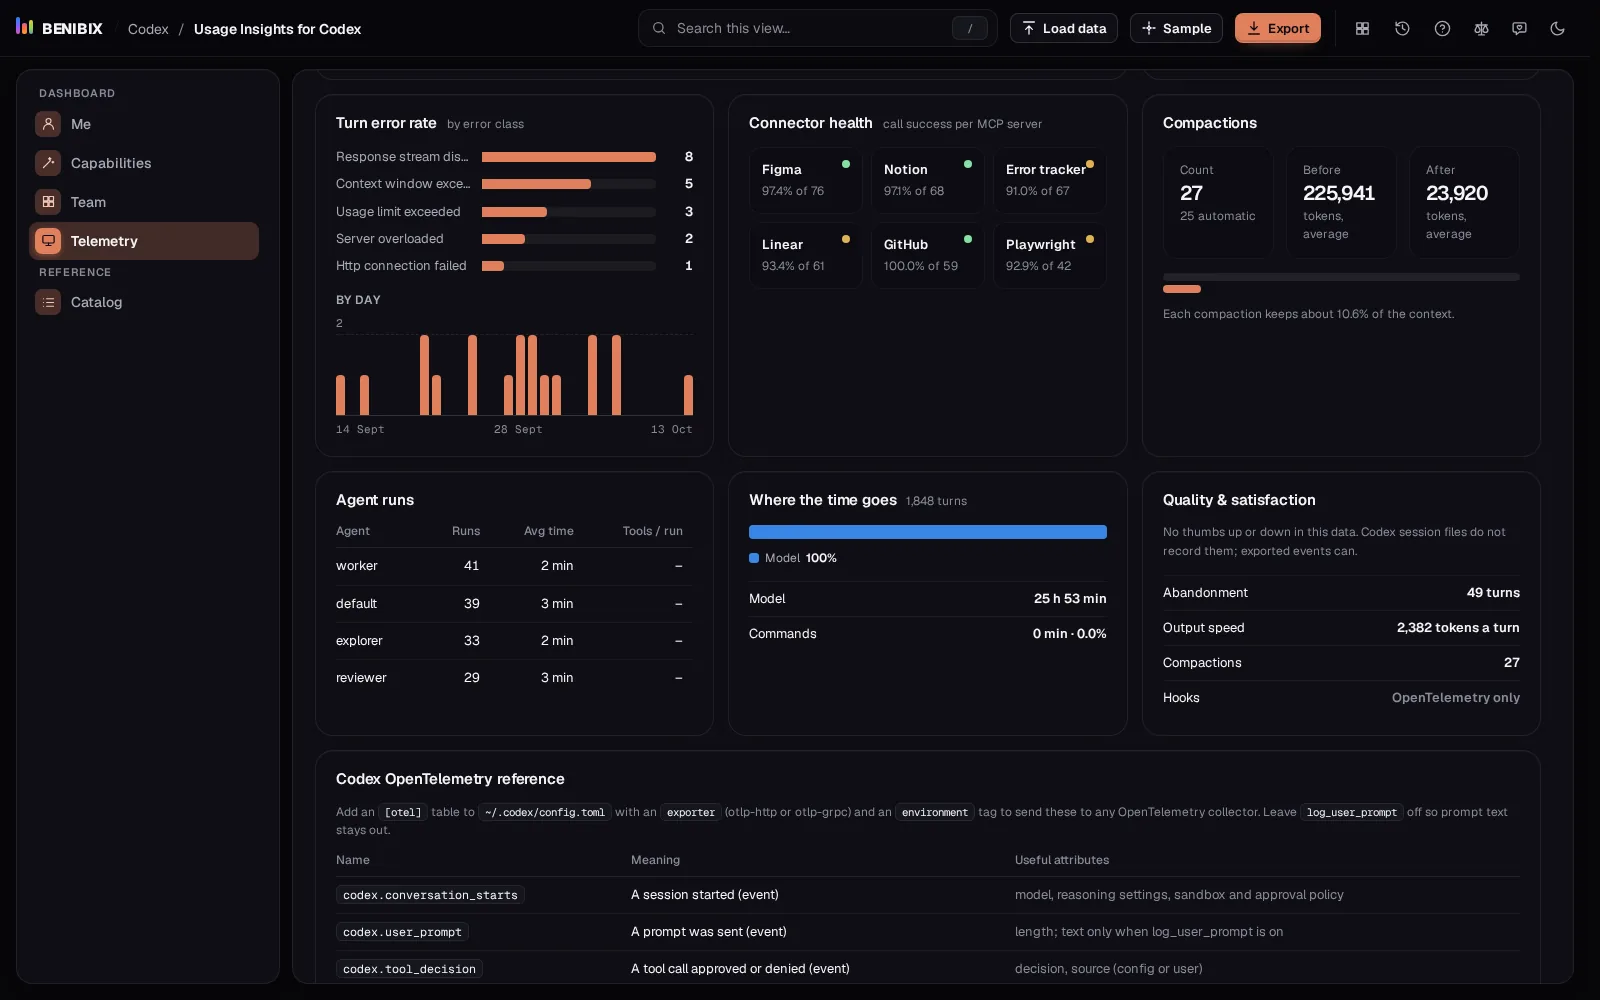Click the reviewer agent row
The image size is (1600, 1000).
[x=514, y=678]
